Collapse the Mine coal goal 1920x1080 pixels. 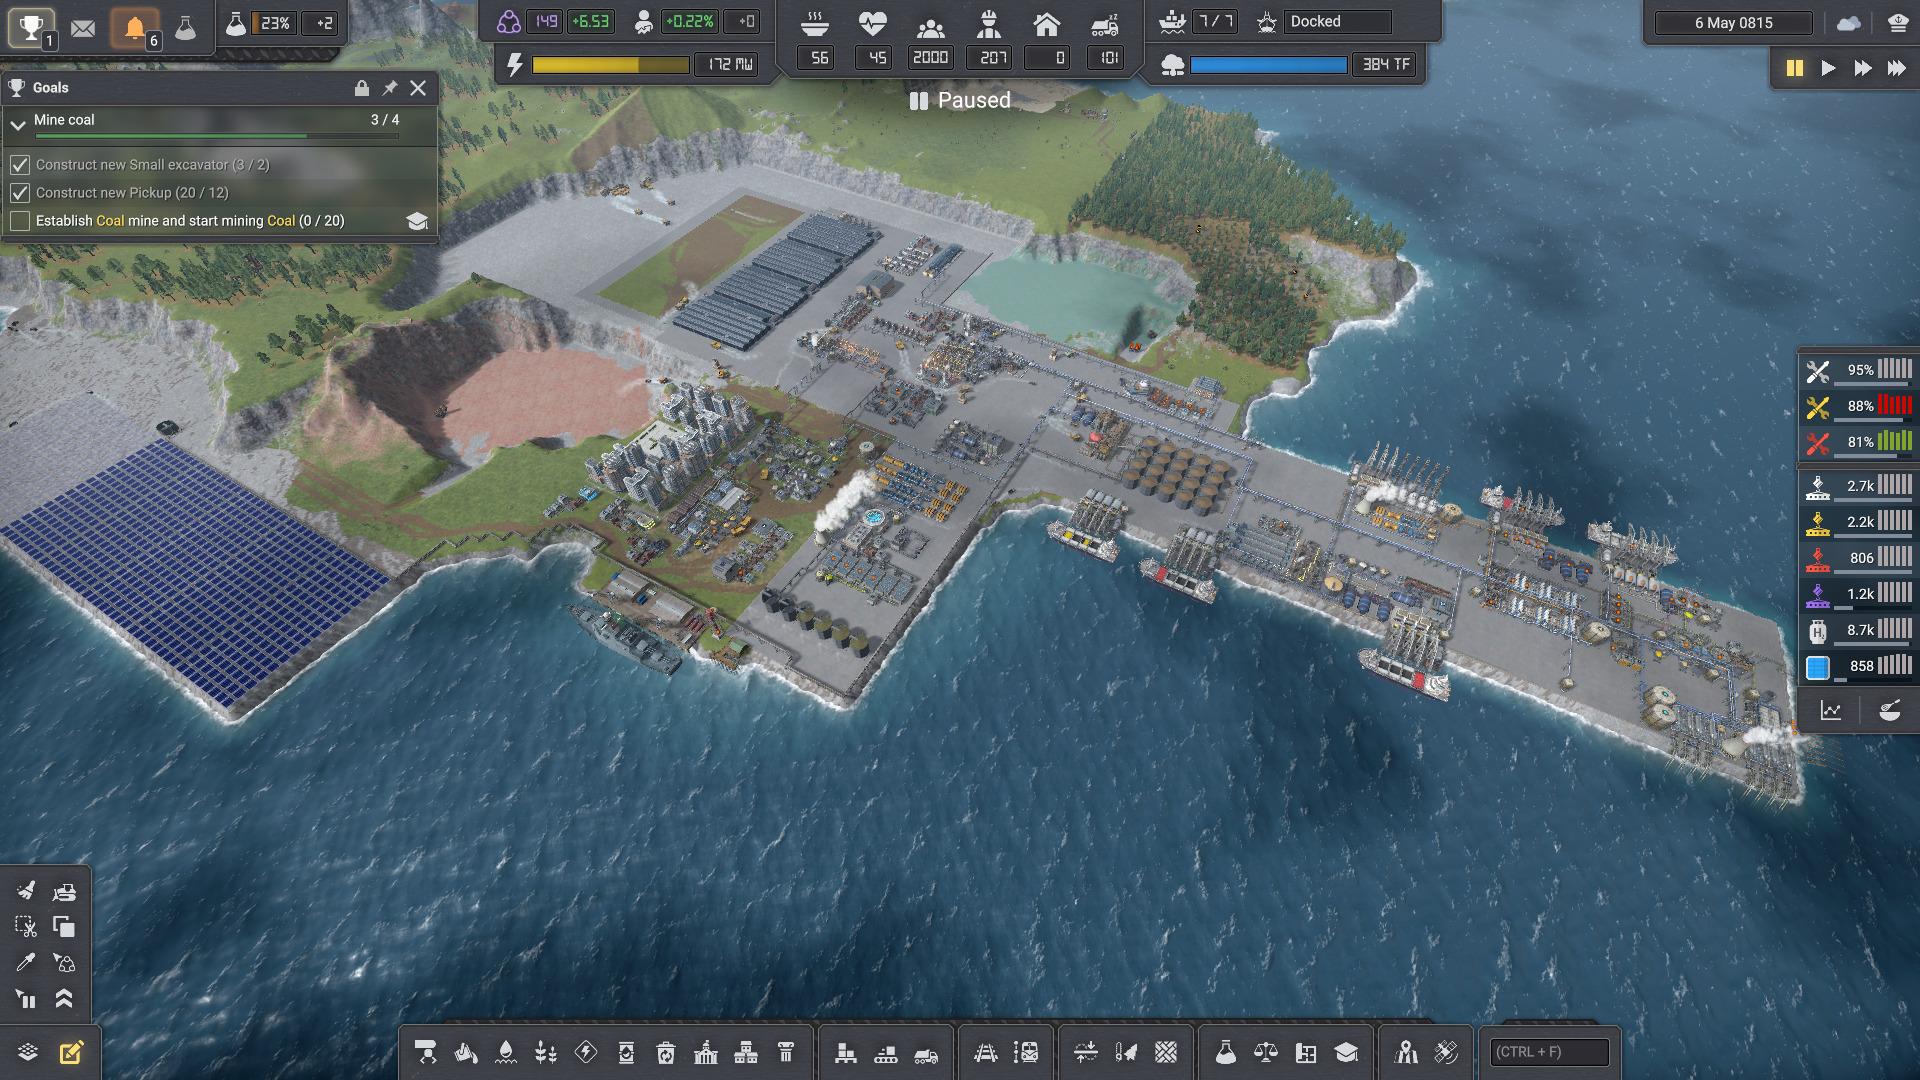click(x=18, y=125)
